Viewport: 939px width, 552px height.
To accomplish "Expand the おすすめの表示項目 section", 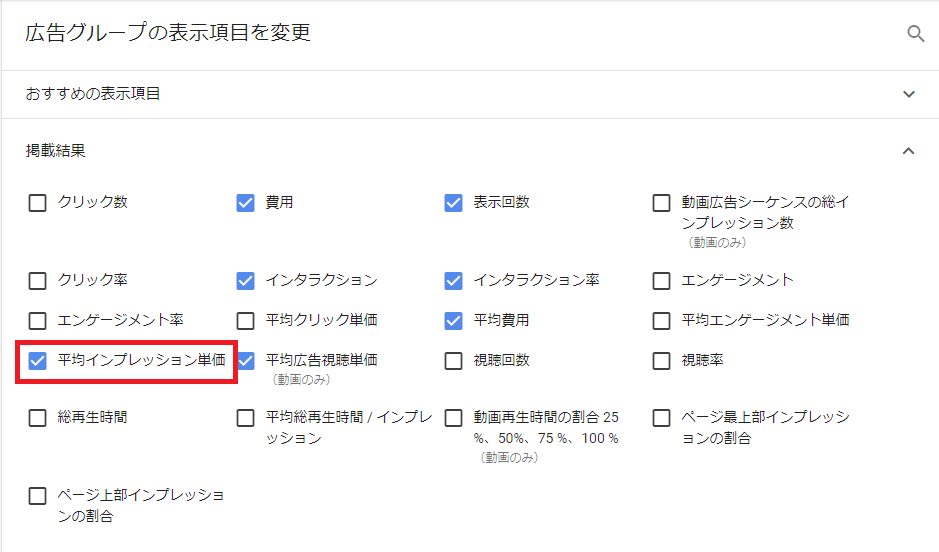I will (908, 94).
